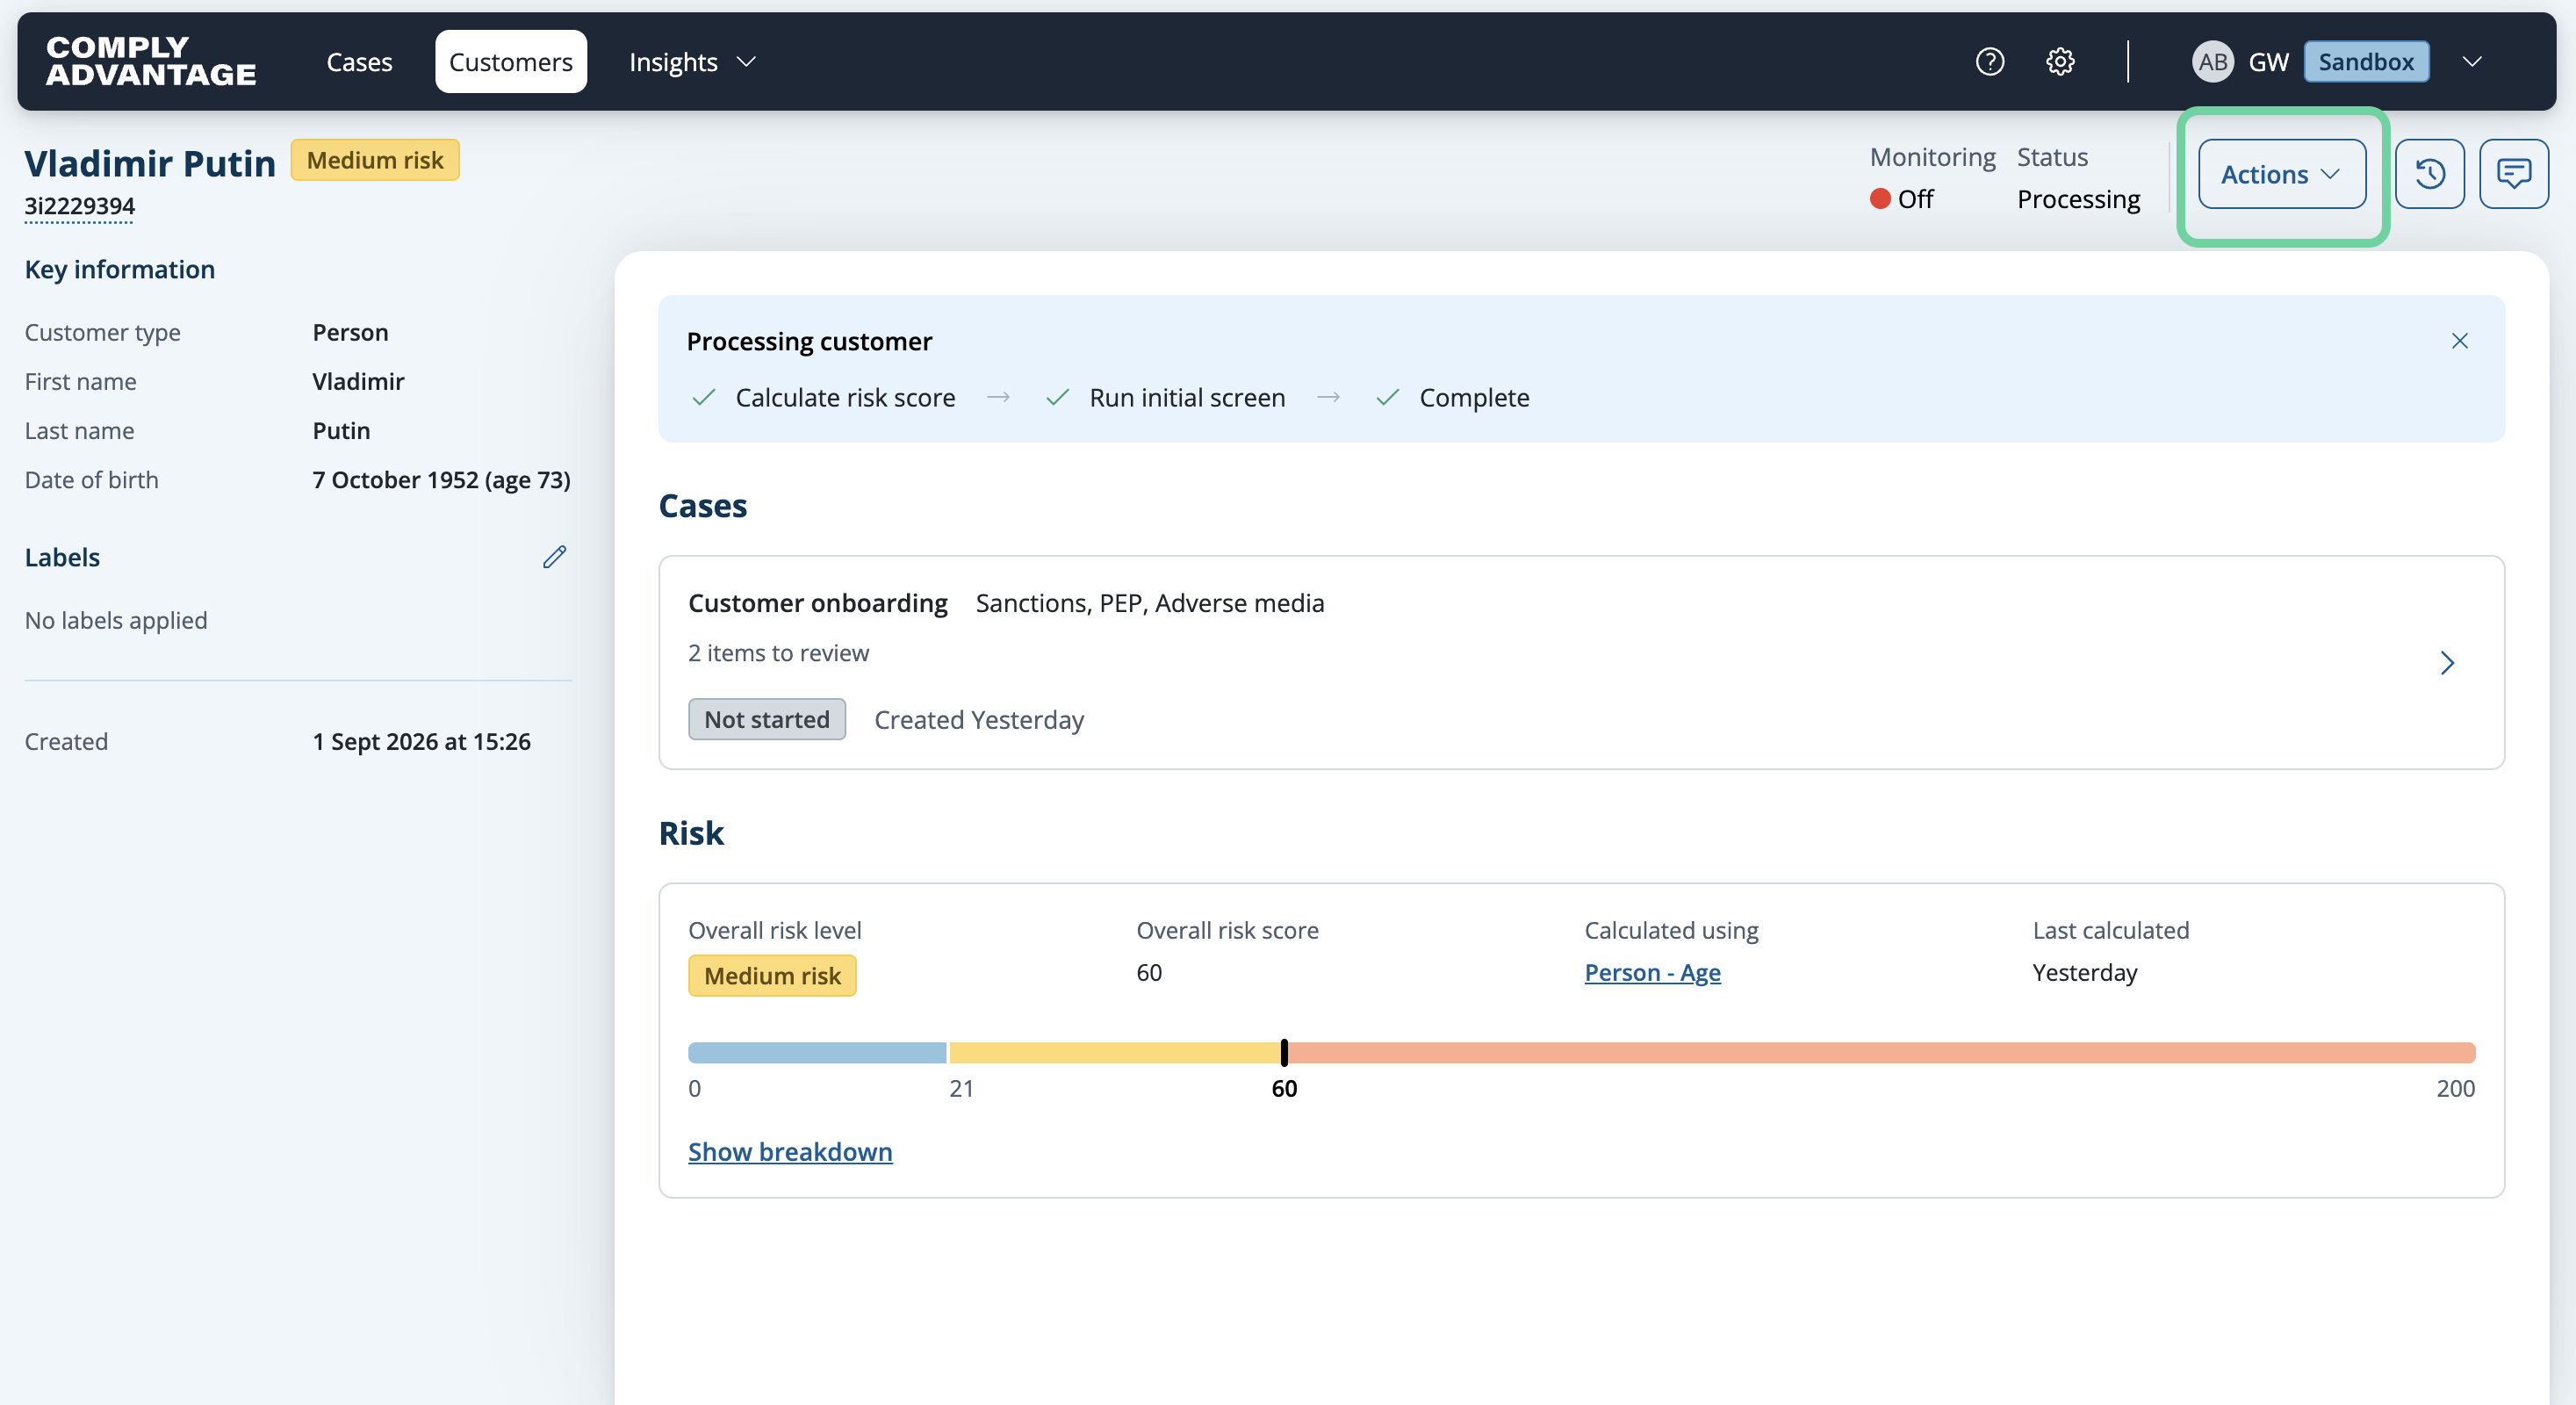Expand the Actions dropdown
This screenshot has height=1405, width=2576.
(2281, 174)
